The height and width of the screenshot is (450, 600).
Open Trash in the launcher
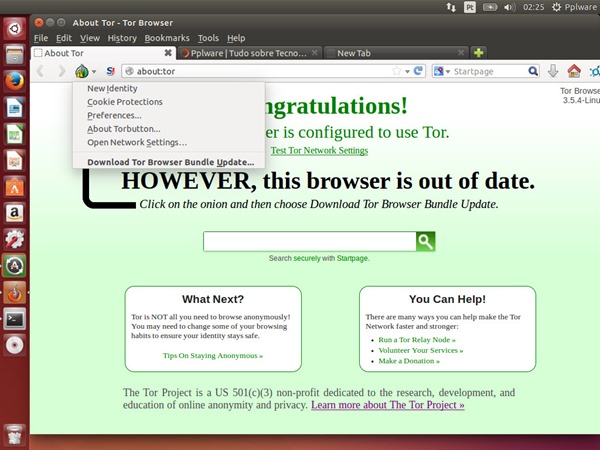(15, 436)
